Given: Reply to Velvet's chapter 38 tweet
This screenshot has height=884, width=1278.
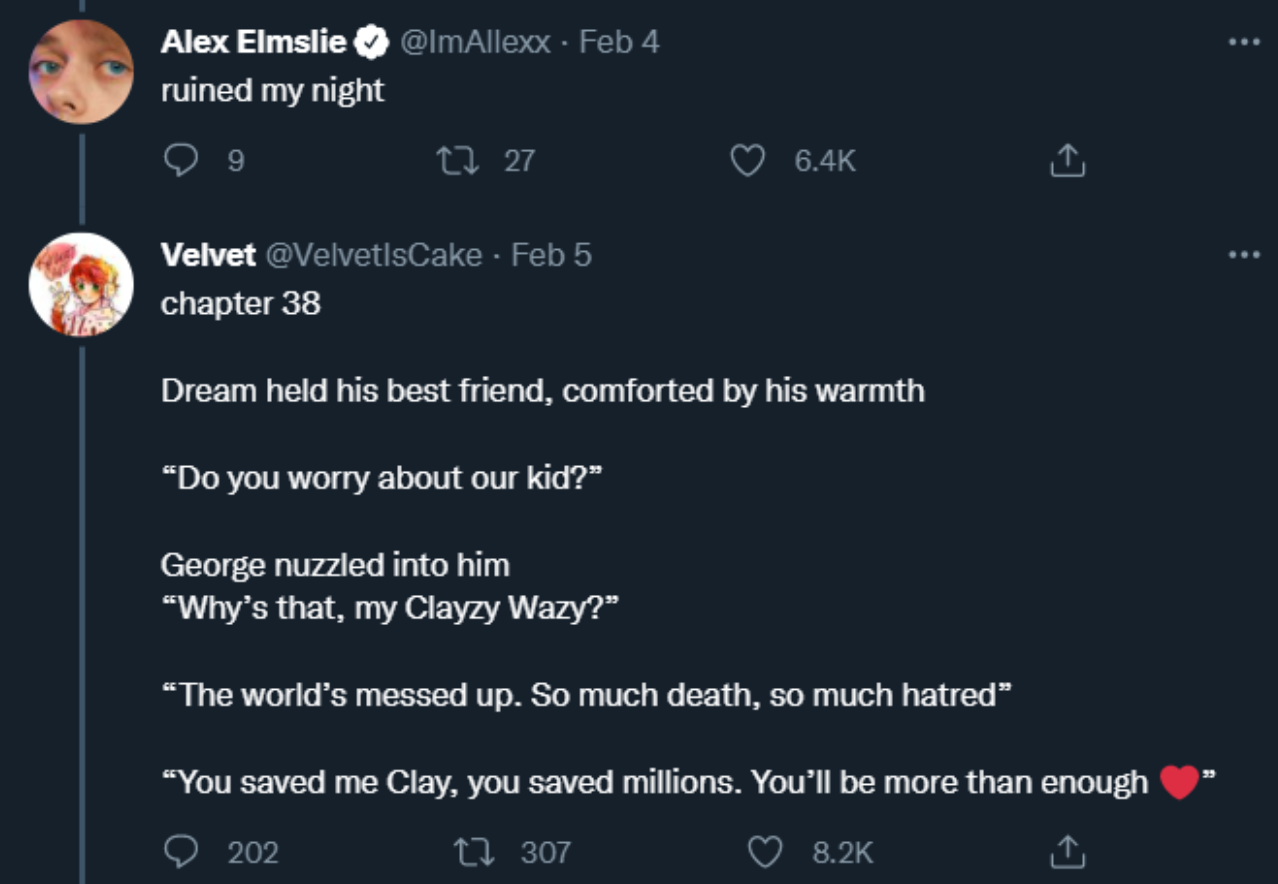Looking at the screenshot, I should point(182,851).
